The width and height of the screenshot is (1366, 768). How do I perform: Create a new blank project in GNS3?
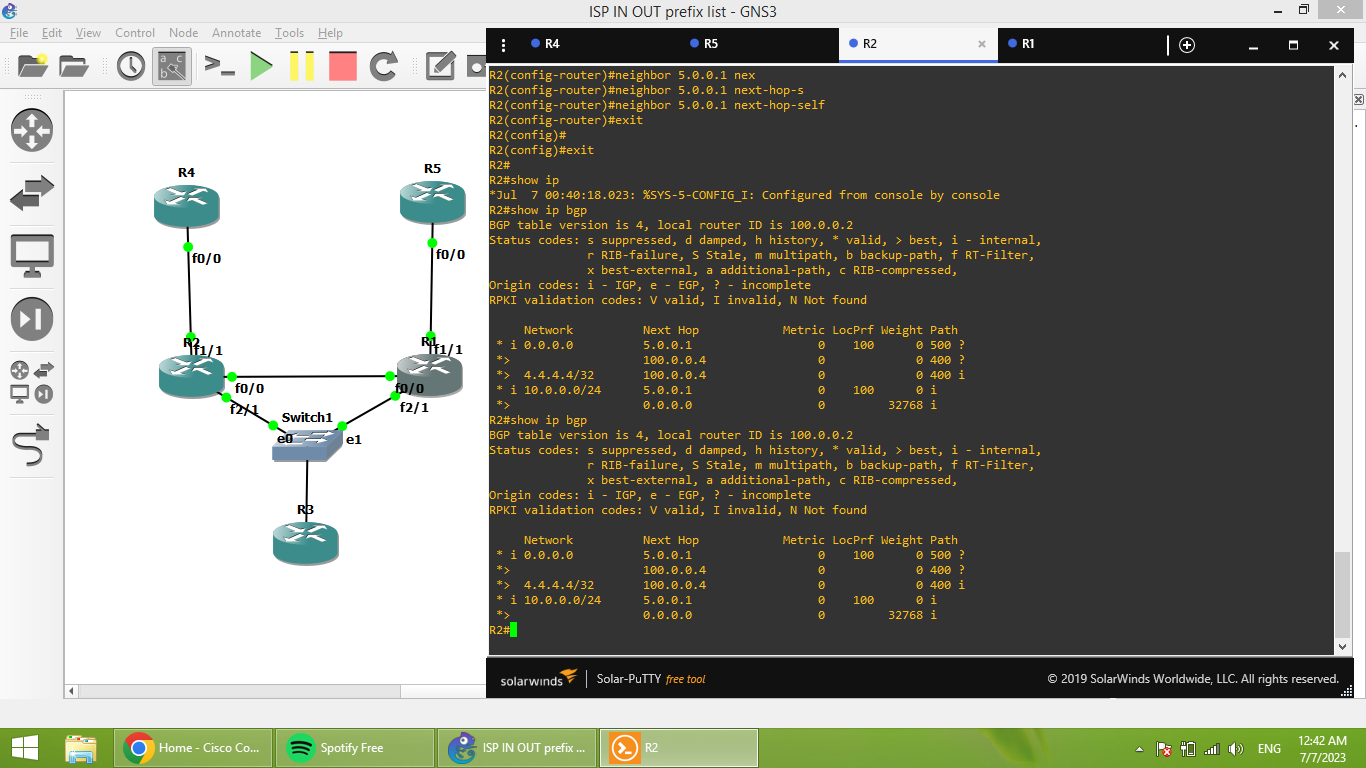coord(31,67)
